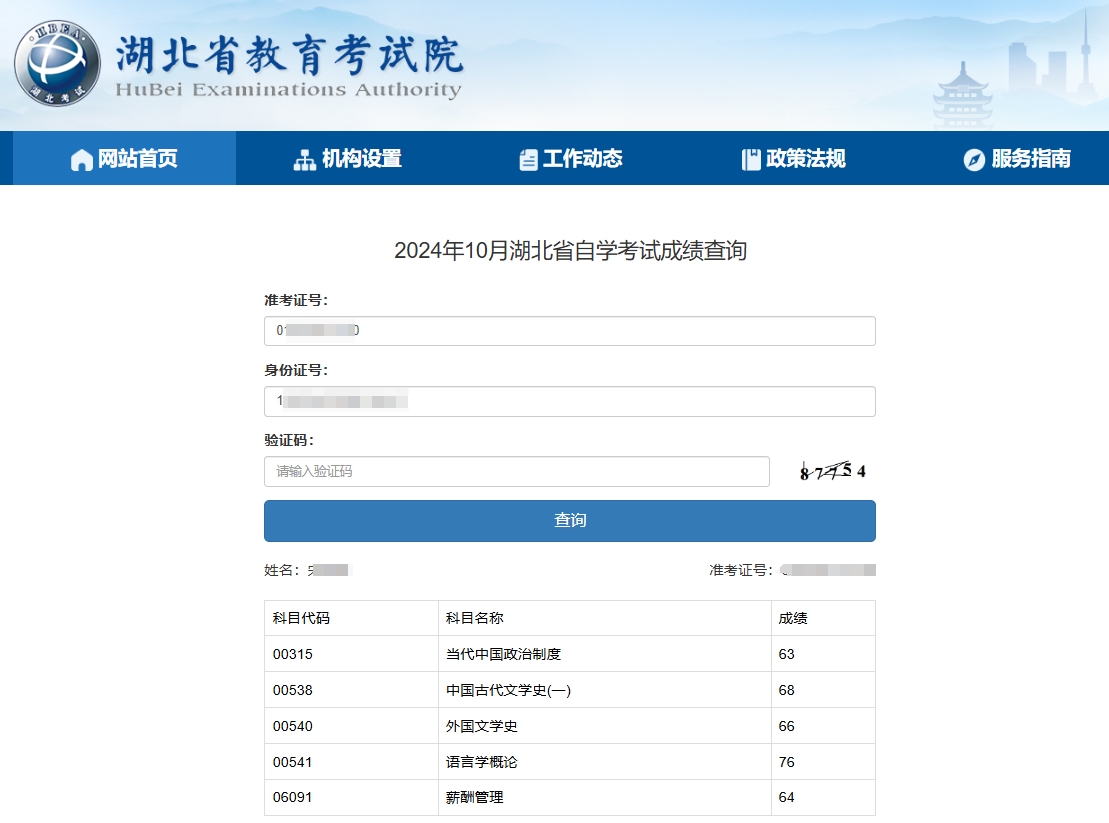Click the org chart icon beside 机构设置

pyautogui.click(x=305, y=160)
